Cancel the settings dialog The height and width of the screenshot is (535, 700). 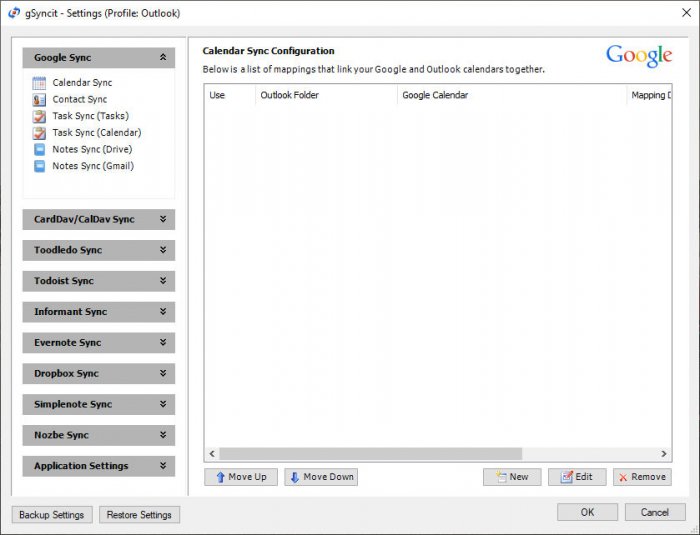655,512
